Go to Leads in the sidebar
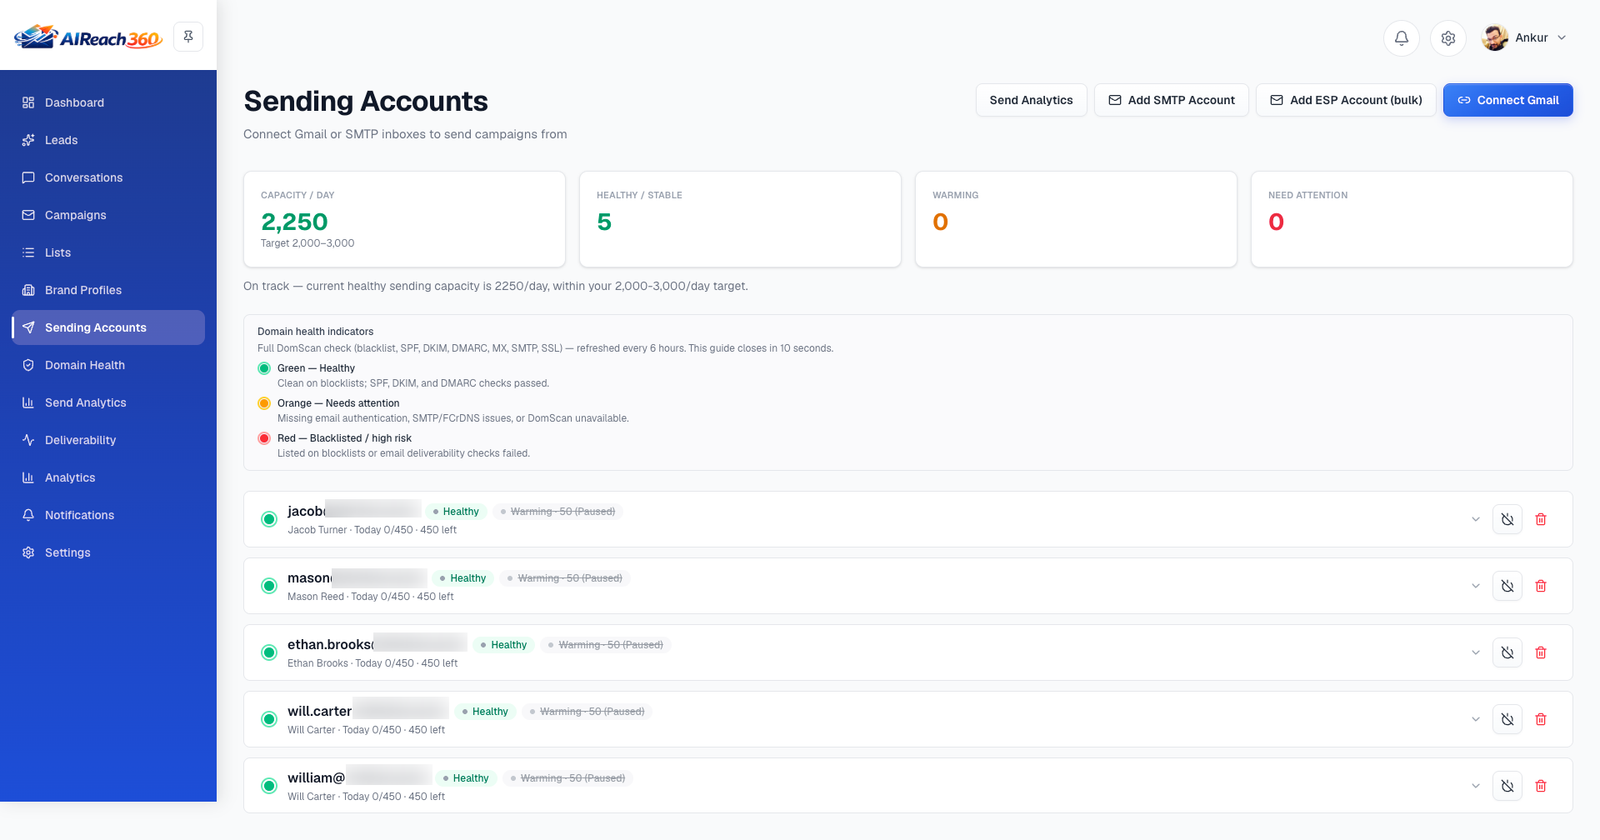The width and height of the screenshot is (1600, 840). click(108, 140)
